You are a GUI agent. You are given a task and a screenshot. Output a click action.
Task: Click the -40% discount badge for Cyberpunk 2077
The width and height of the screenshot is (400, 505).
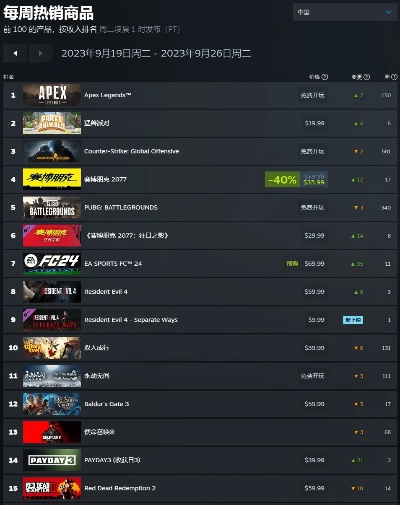pos(282,179)
